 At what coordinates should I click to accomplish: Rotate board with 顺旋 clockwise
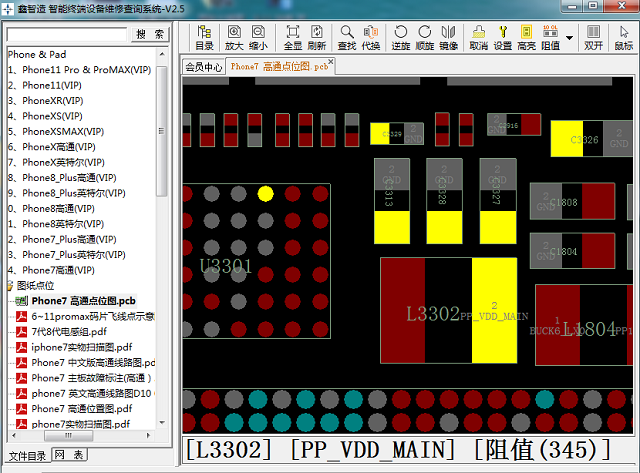coord(424,38)
